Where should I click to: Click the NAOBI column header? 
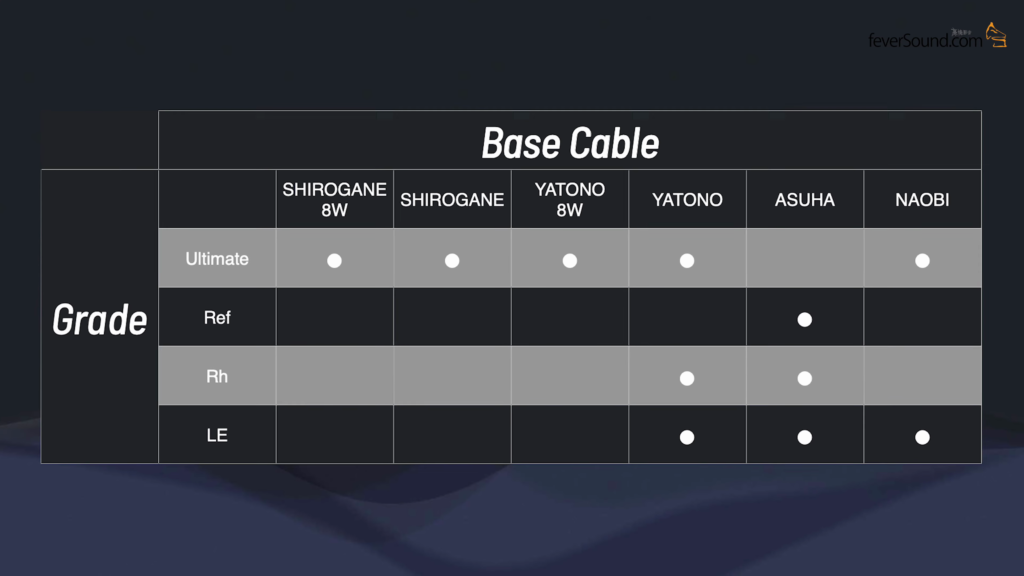click(922, 200)
